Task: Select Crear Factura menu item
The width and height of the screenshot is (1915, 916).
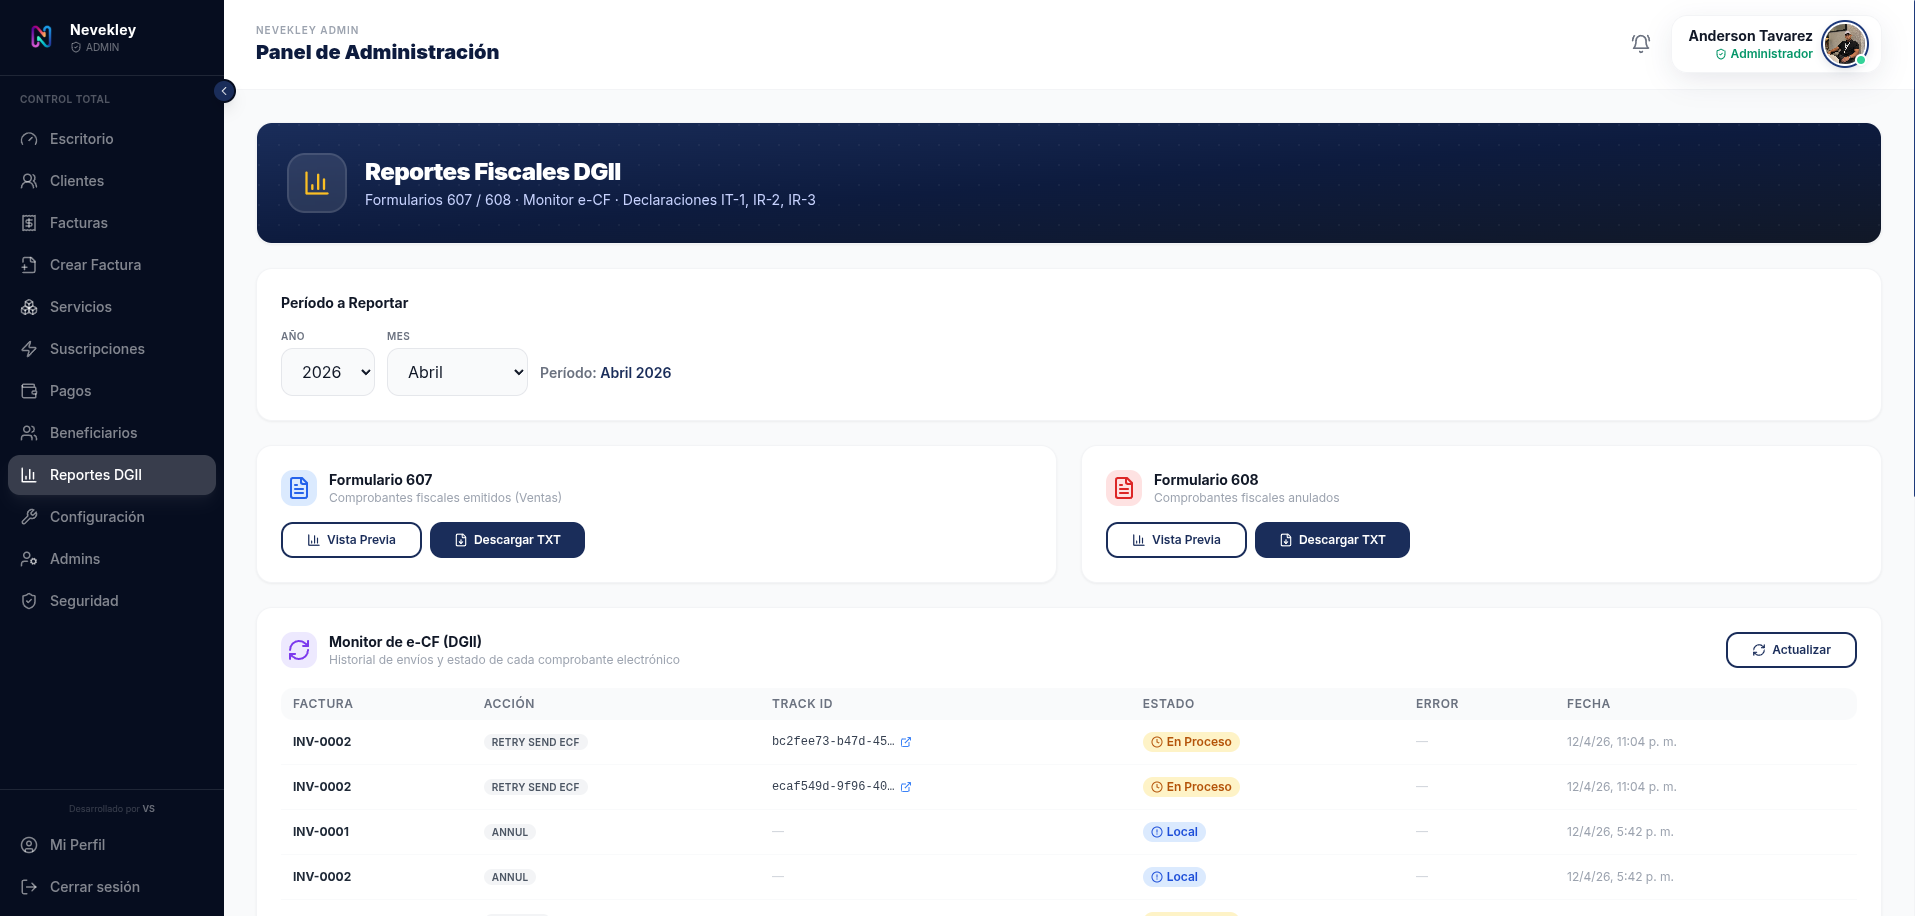Action: (112, 265)
